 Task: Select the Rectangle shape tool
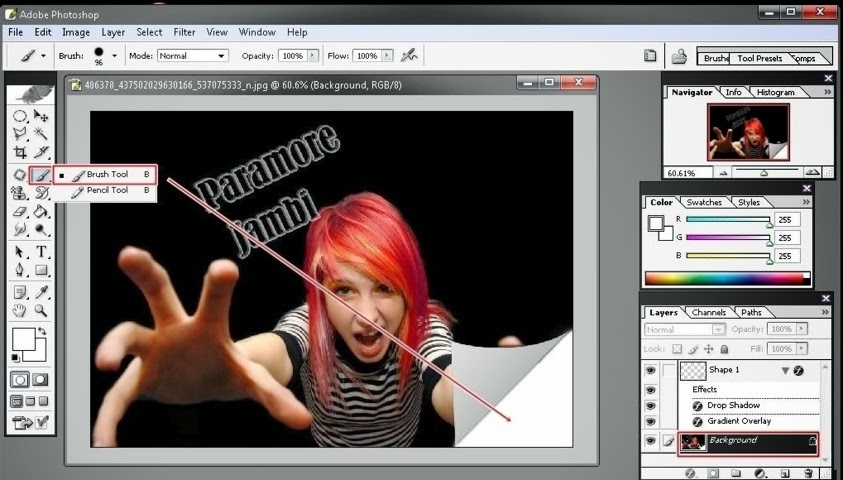pos(41,270)
